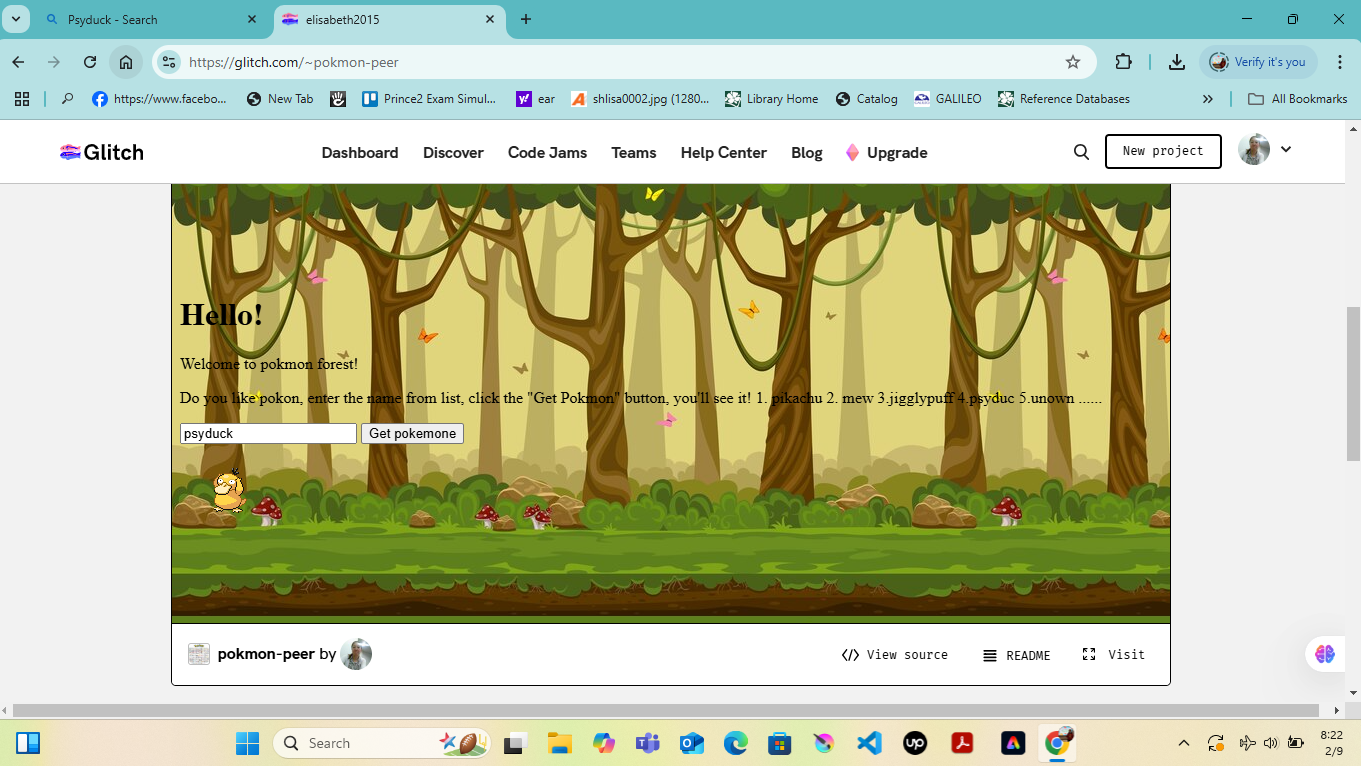Expand the user account avatar menu
Screen dimensions: 1361x766
pos(1265,150)
